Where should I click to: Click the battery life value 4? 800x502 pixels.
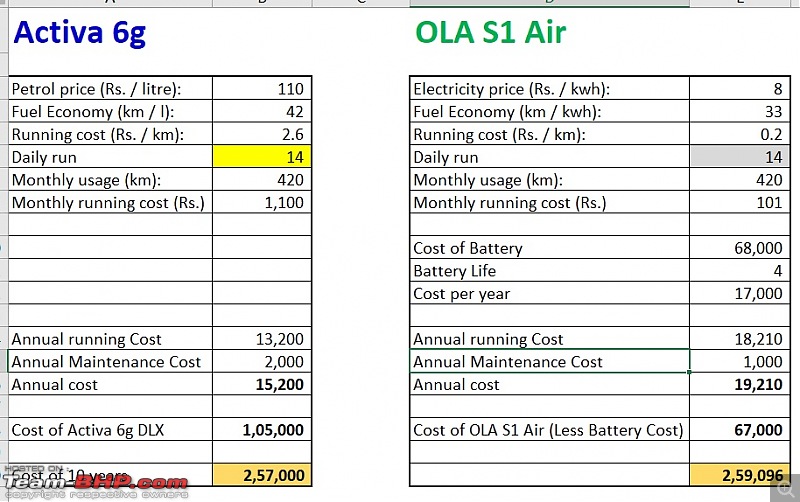(x=739, y=270)
